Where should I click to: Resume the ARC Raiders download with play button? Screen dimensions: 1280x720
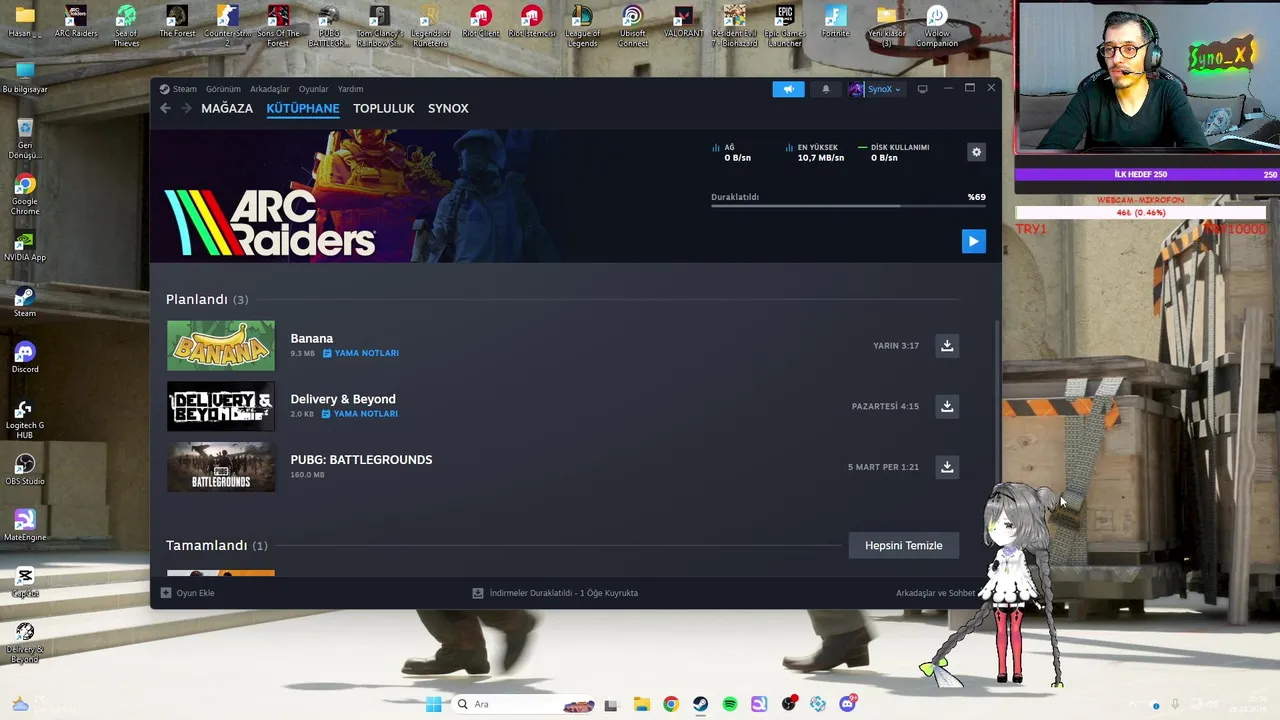973,241
